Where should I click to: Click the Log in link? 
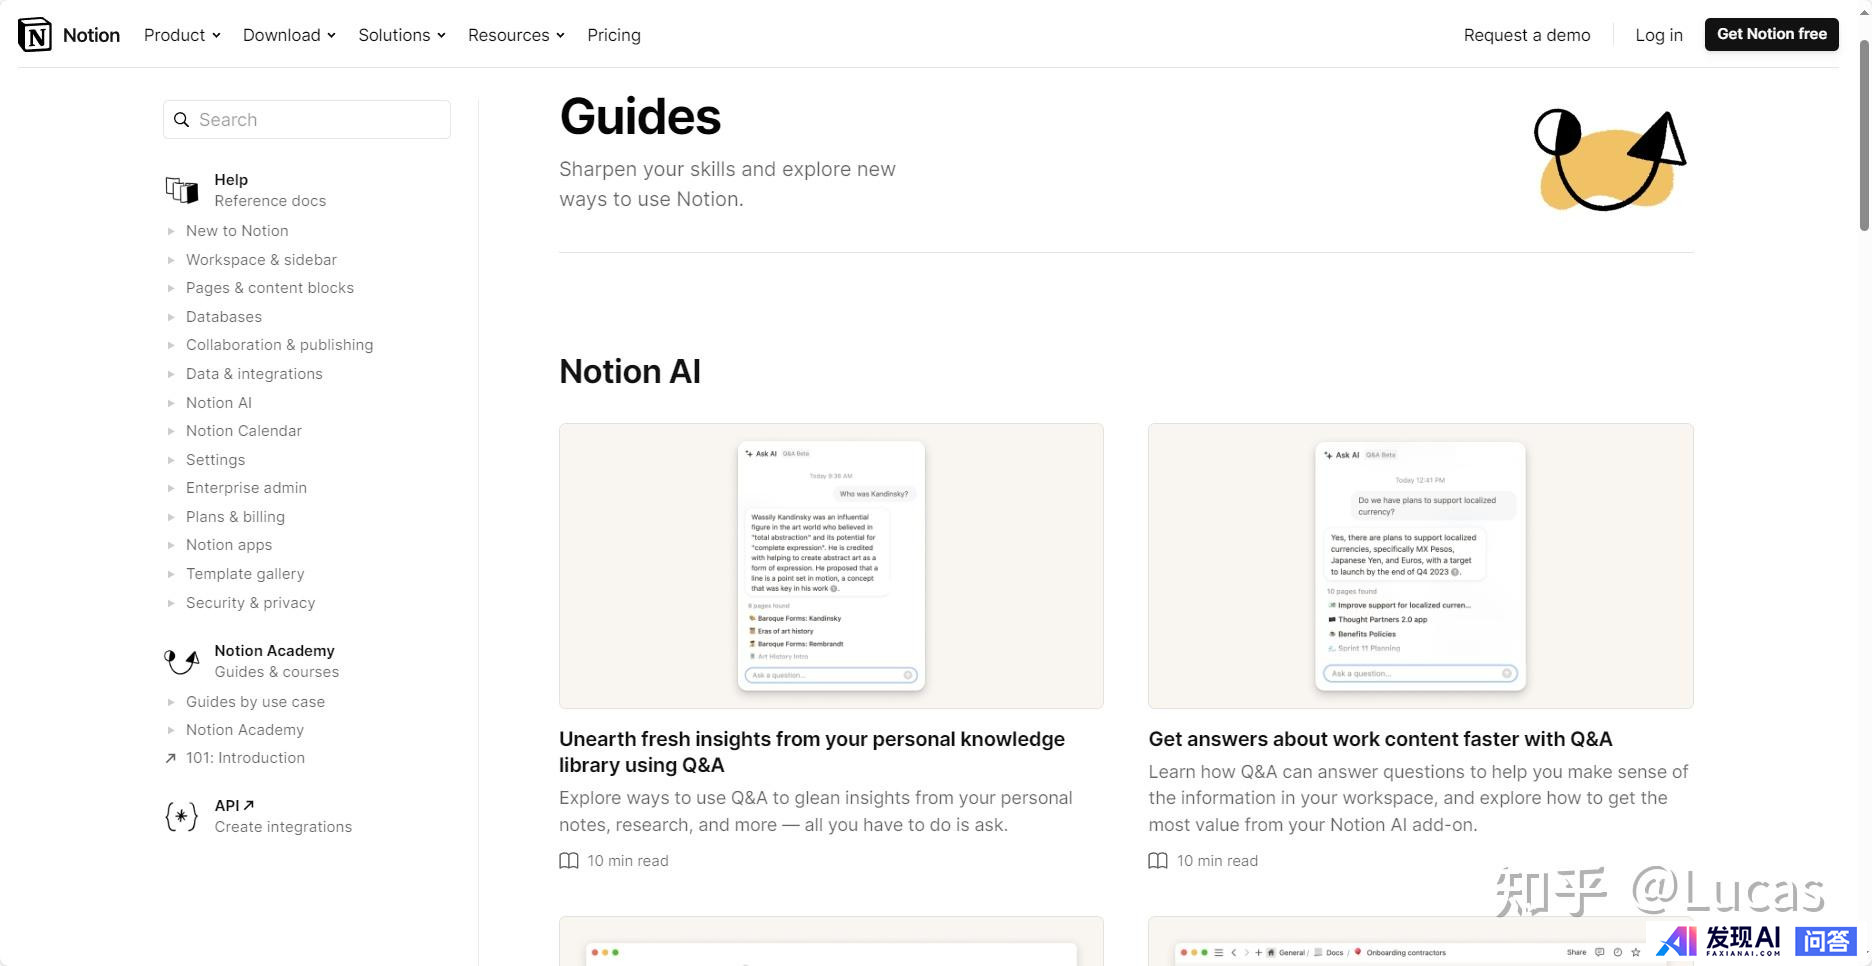(1659, 35)
